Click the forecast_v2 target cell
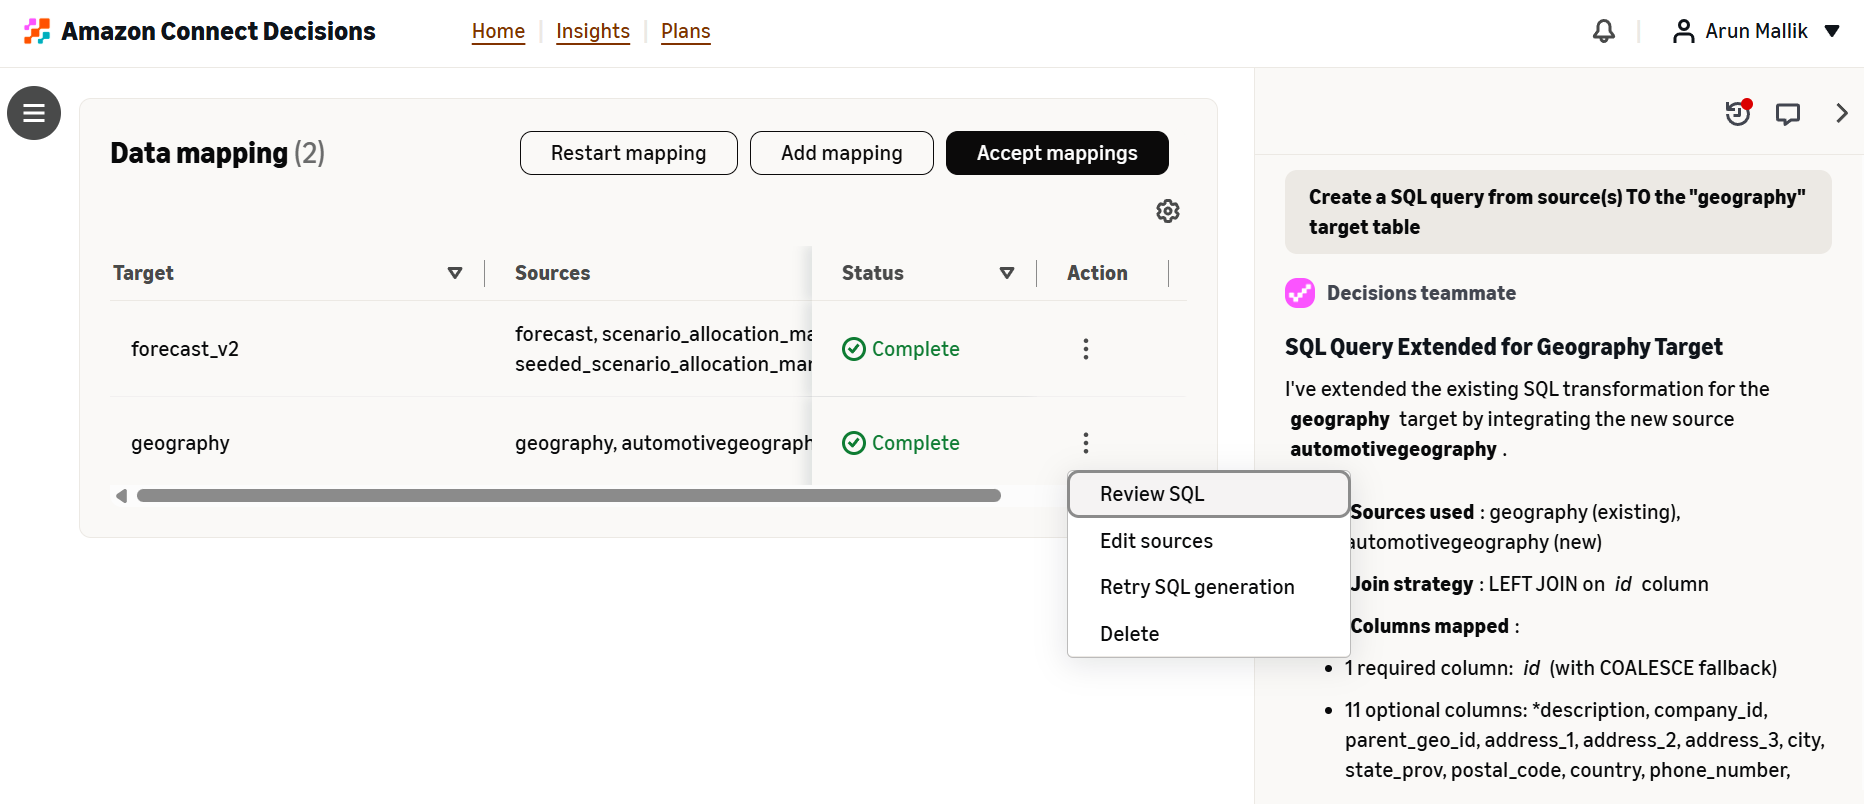Screen dimensions: 1864x804 pyautogui.click(x=185, y=349)
